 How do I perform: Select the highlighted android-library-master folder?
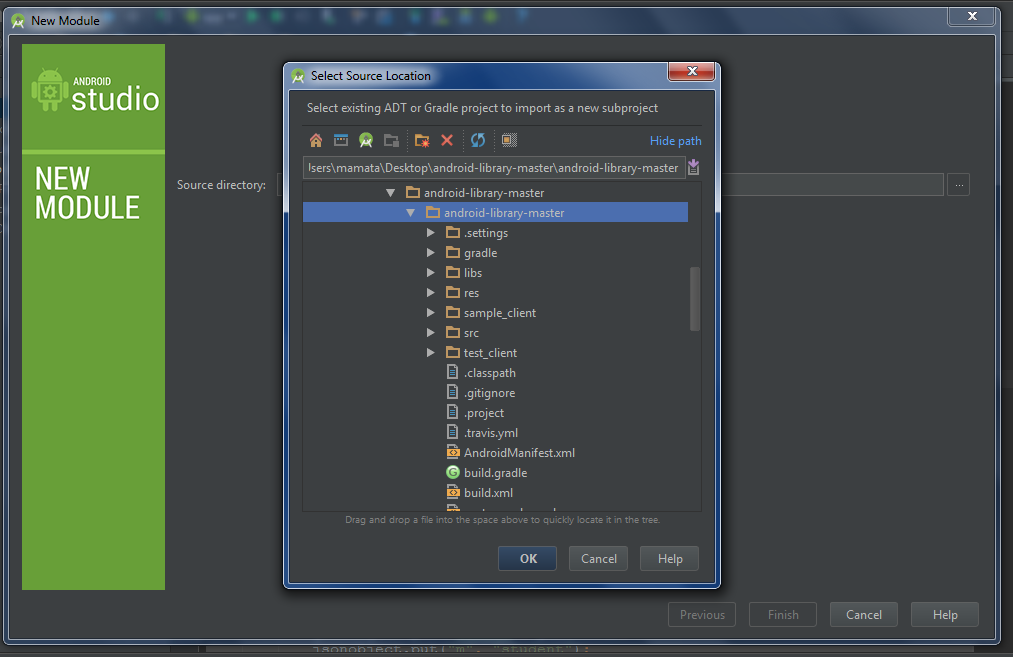point(495,213)
